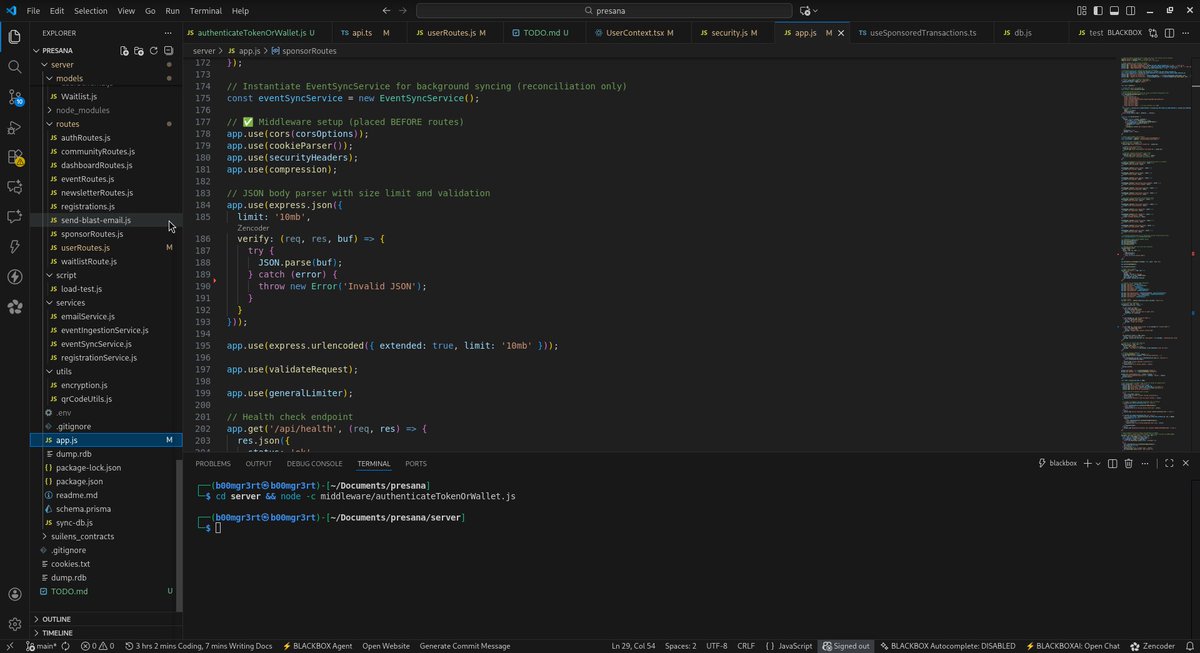1200x653 pixels.
Task: Open BLACKBOXAI Open Chat status item
Action: coord(1072,646)
